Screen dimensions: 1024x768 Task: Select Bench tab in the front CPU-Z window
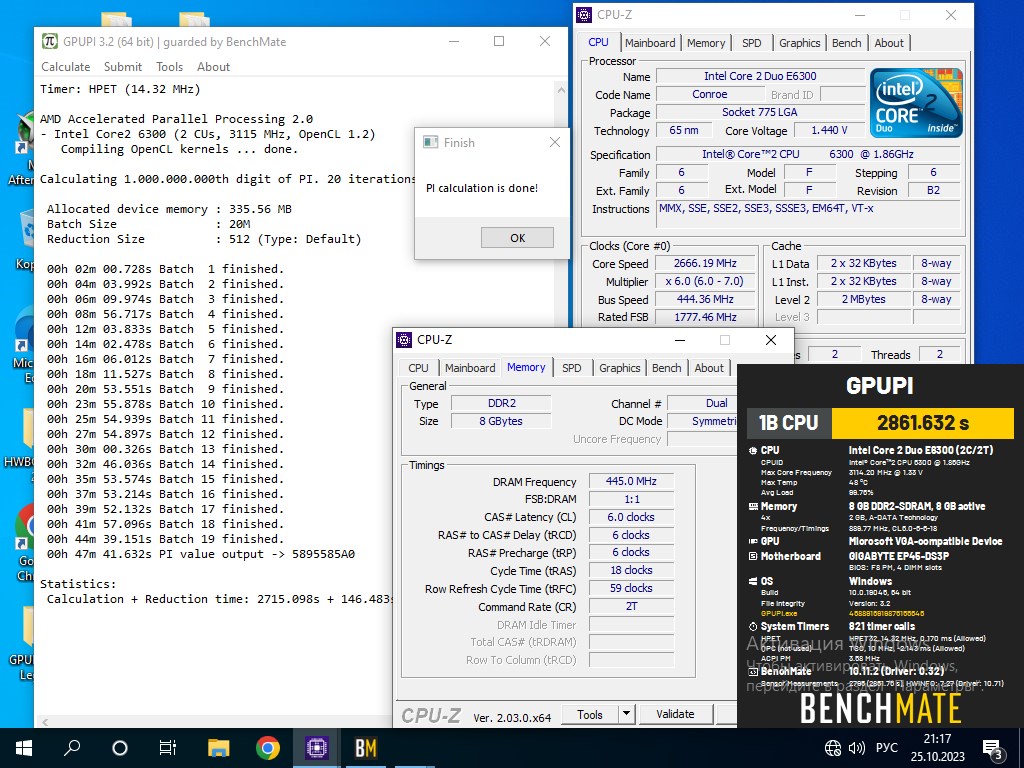point(666,368)
